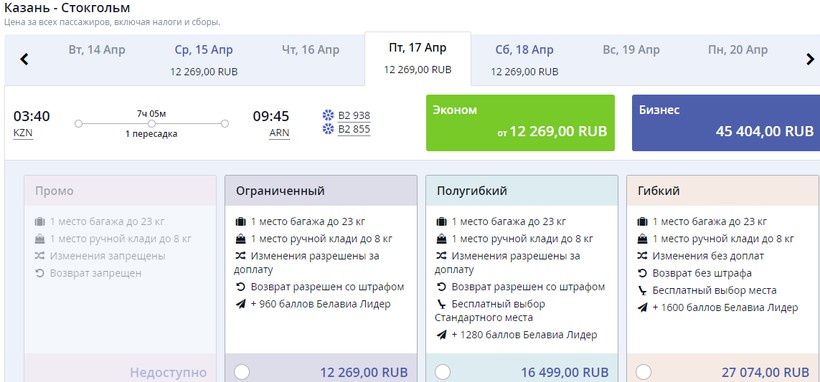Click baggage suitcase icon in Ограниченный fare
The height and width of the screenshot is (382, 820).
coord(240,222)
